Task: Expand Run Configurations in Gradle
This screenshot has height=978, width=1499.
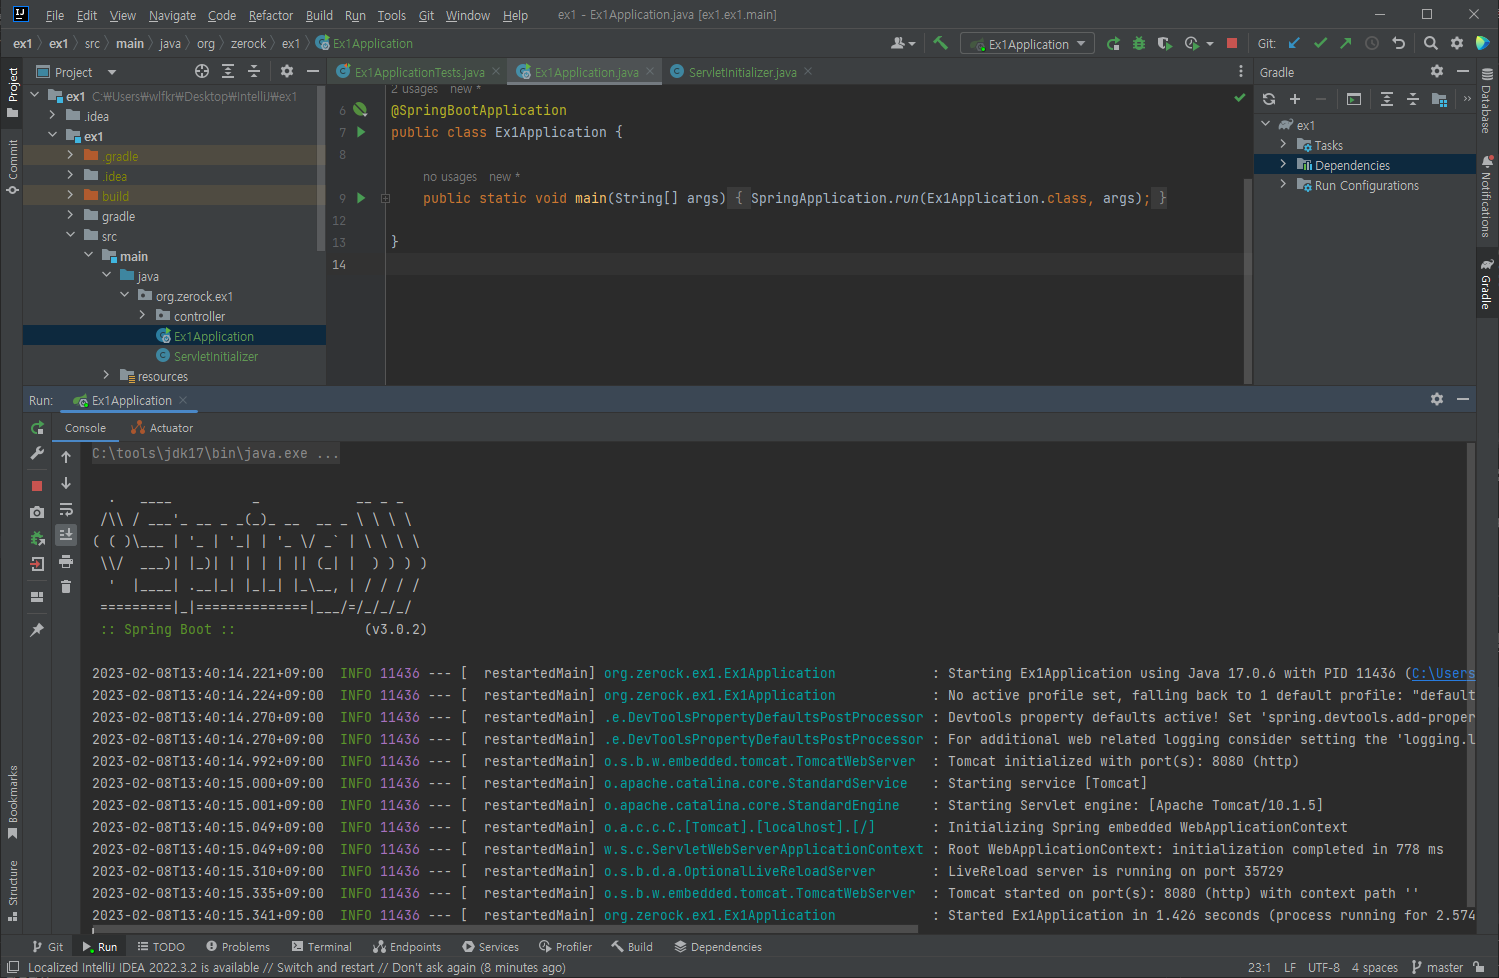Action: (1283, 184)
